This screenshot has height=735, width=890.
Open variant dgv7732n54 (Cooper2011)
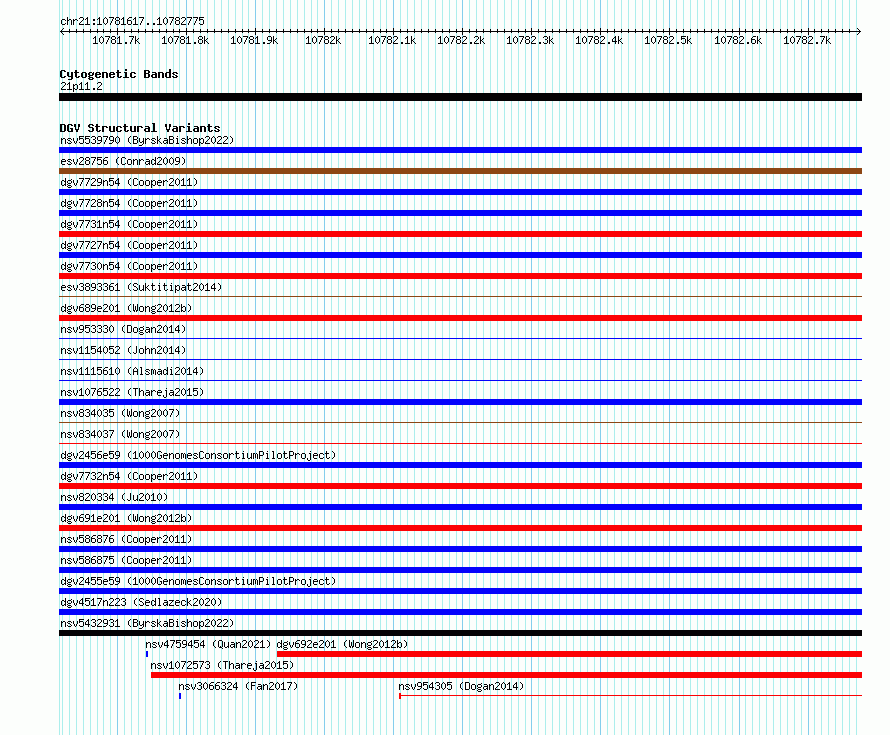129,476
